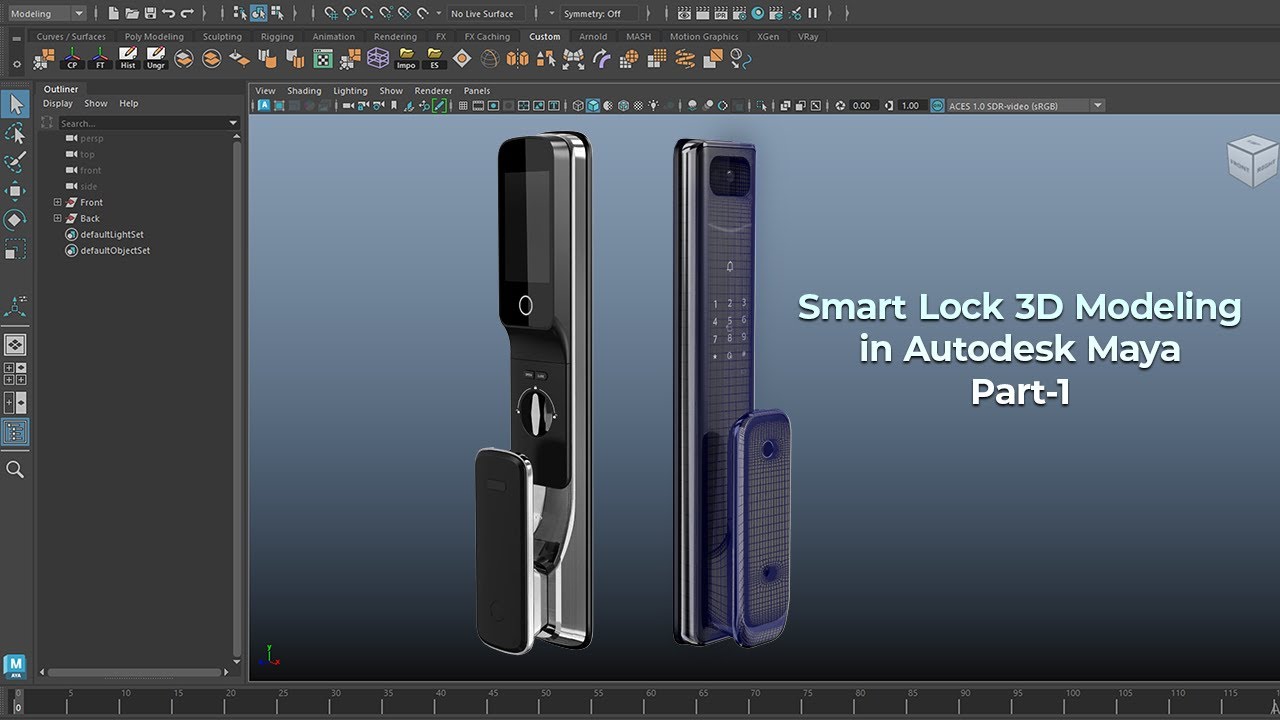Expand the Back group in Outliner
The height and width of the screenshot is (720, 1280).
tap(58, 218)
